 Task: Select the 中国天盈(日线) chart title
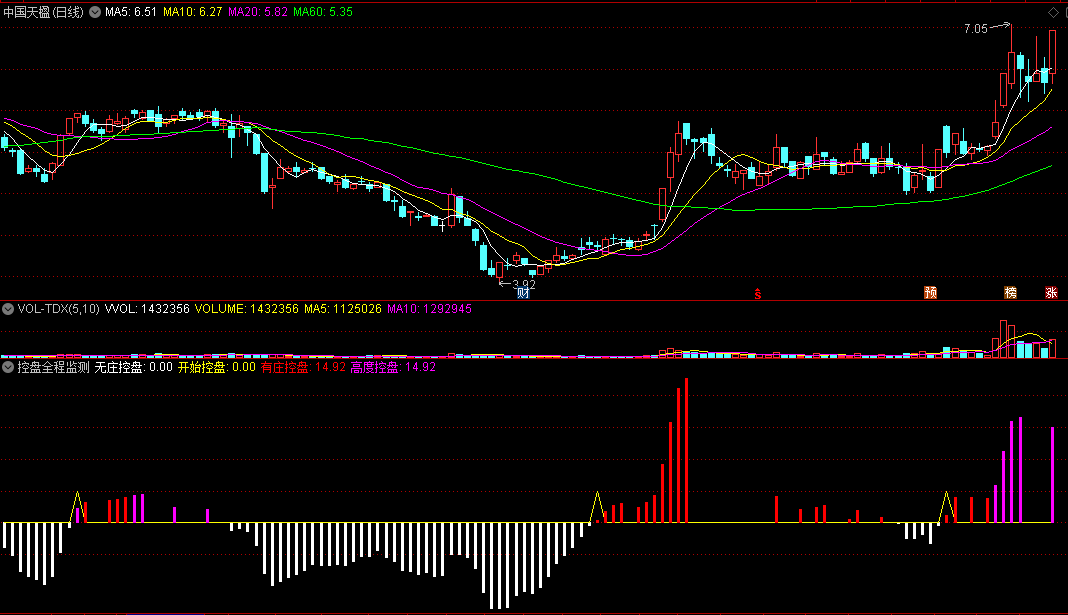(x=44, y=12)
